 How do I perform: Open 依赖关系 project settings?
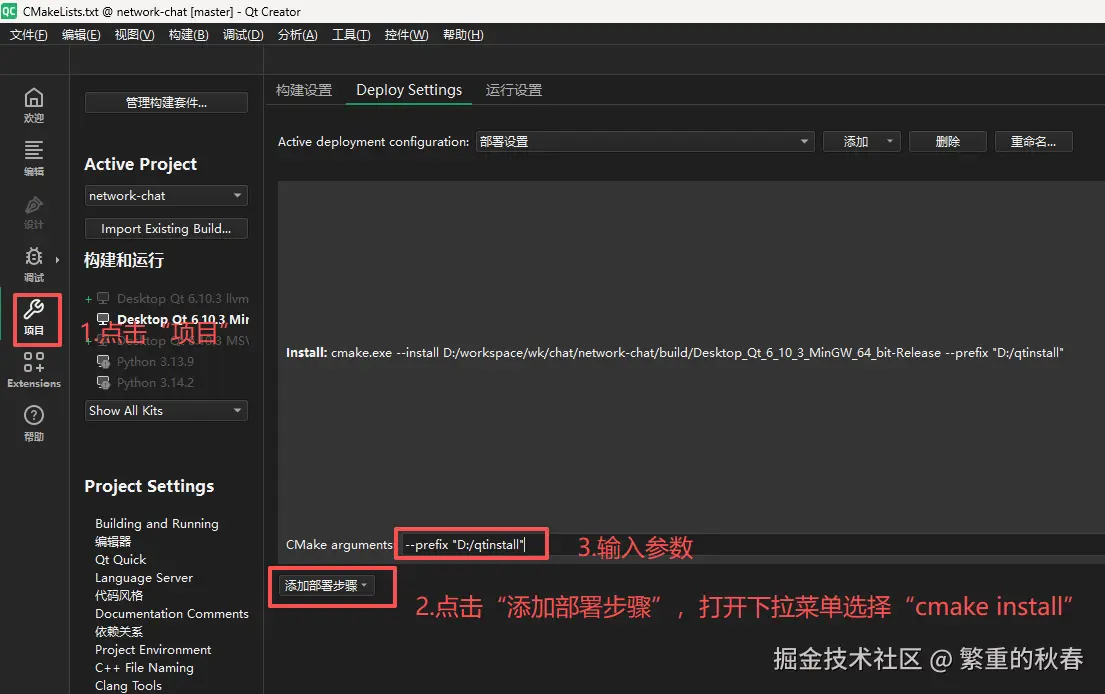click(119, 631)
